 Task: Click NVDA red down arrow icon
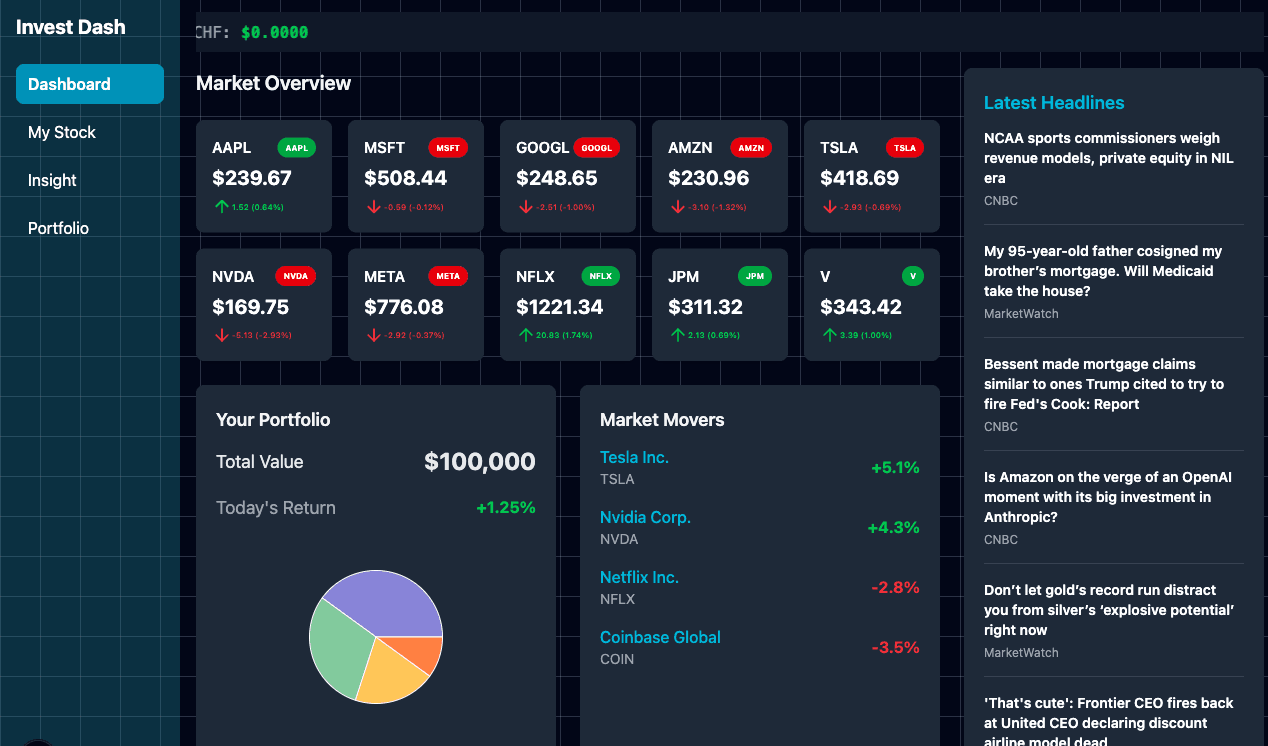pyautogui.click(x=221, y=335)
